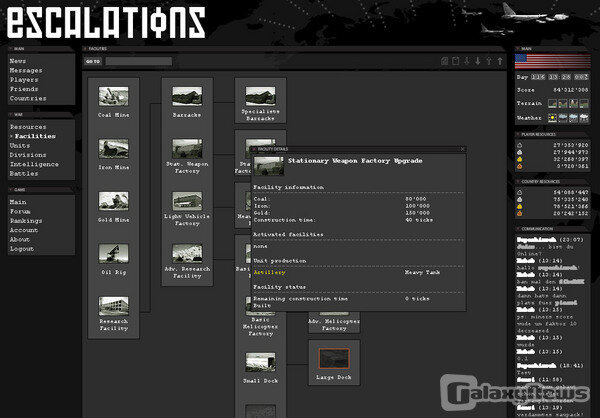Click the Adv. Helicopter Factory label

(x=334, y=325)
